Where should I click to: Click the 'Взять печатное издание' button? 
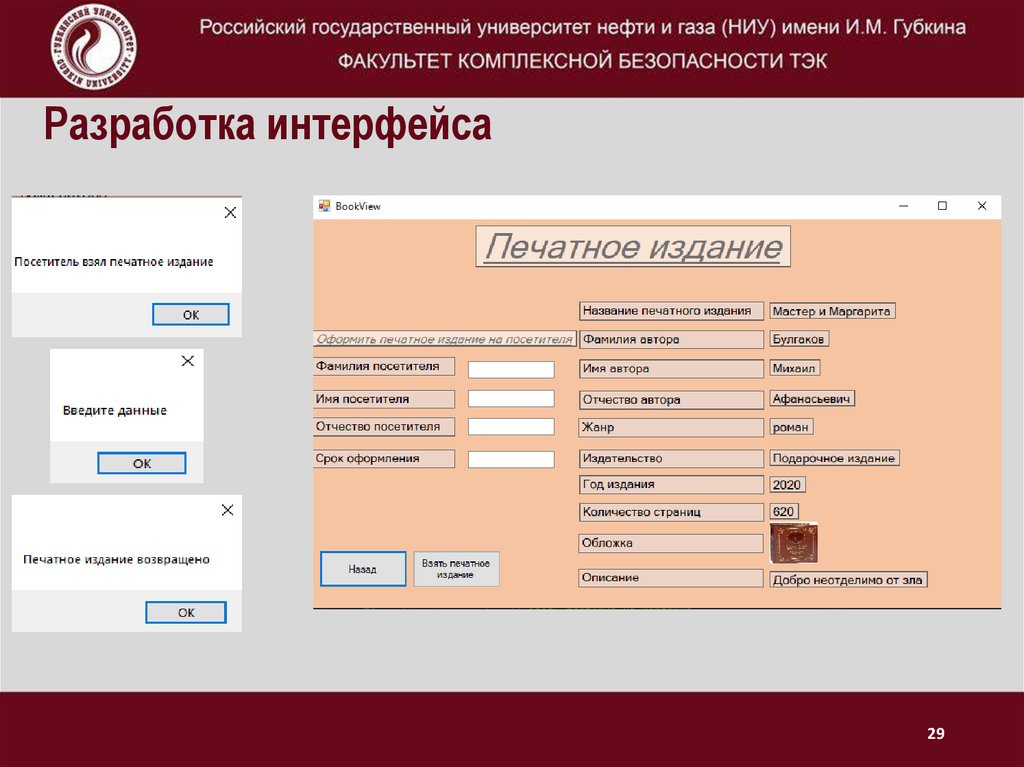click(x=455, y=568)
